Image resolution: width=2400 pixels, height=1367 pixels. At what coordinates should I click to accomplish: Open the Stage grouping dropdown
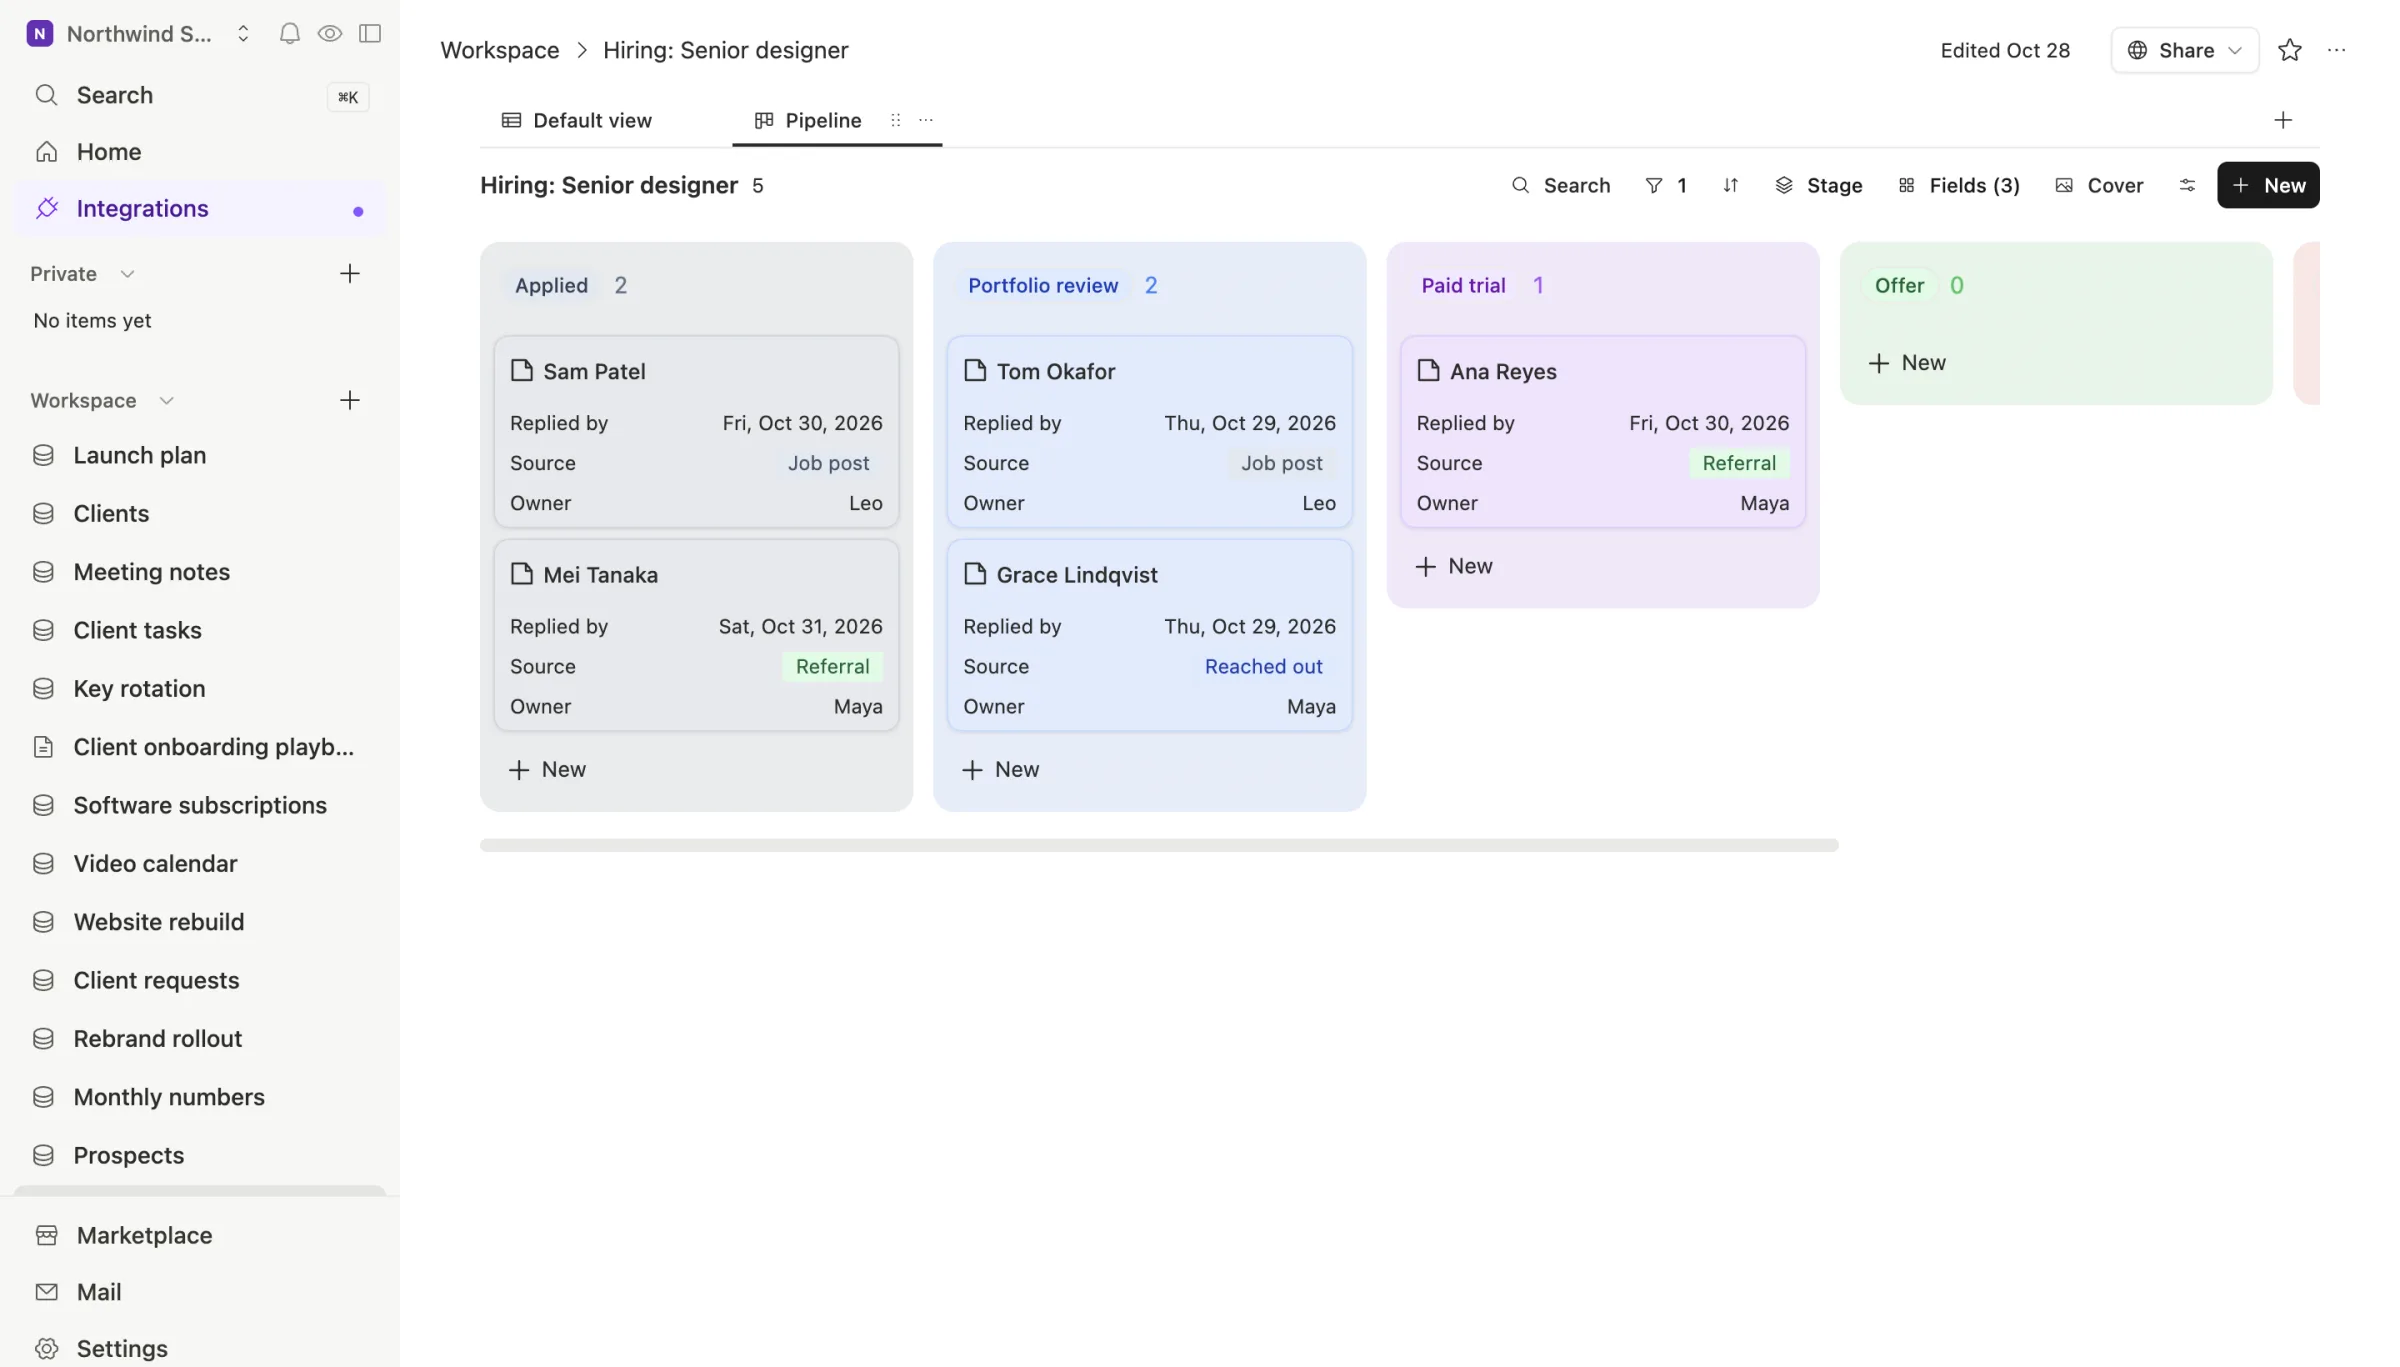tap(1818, 186)
